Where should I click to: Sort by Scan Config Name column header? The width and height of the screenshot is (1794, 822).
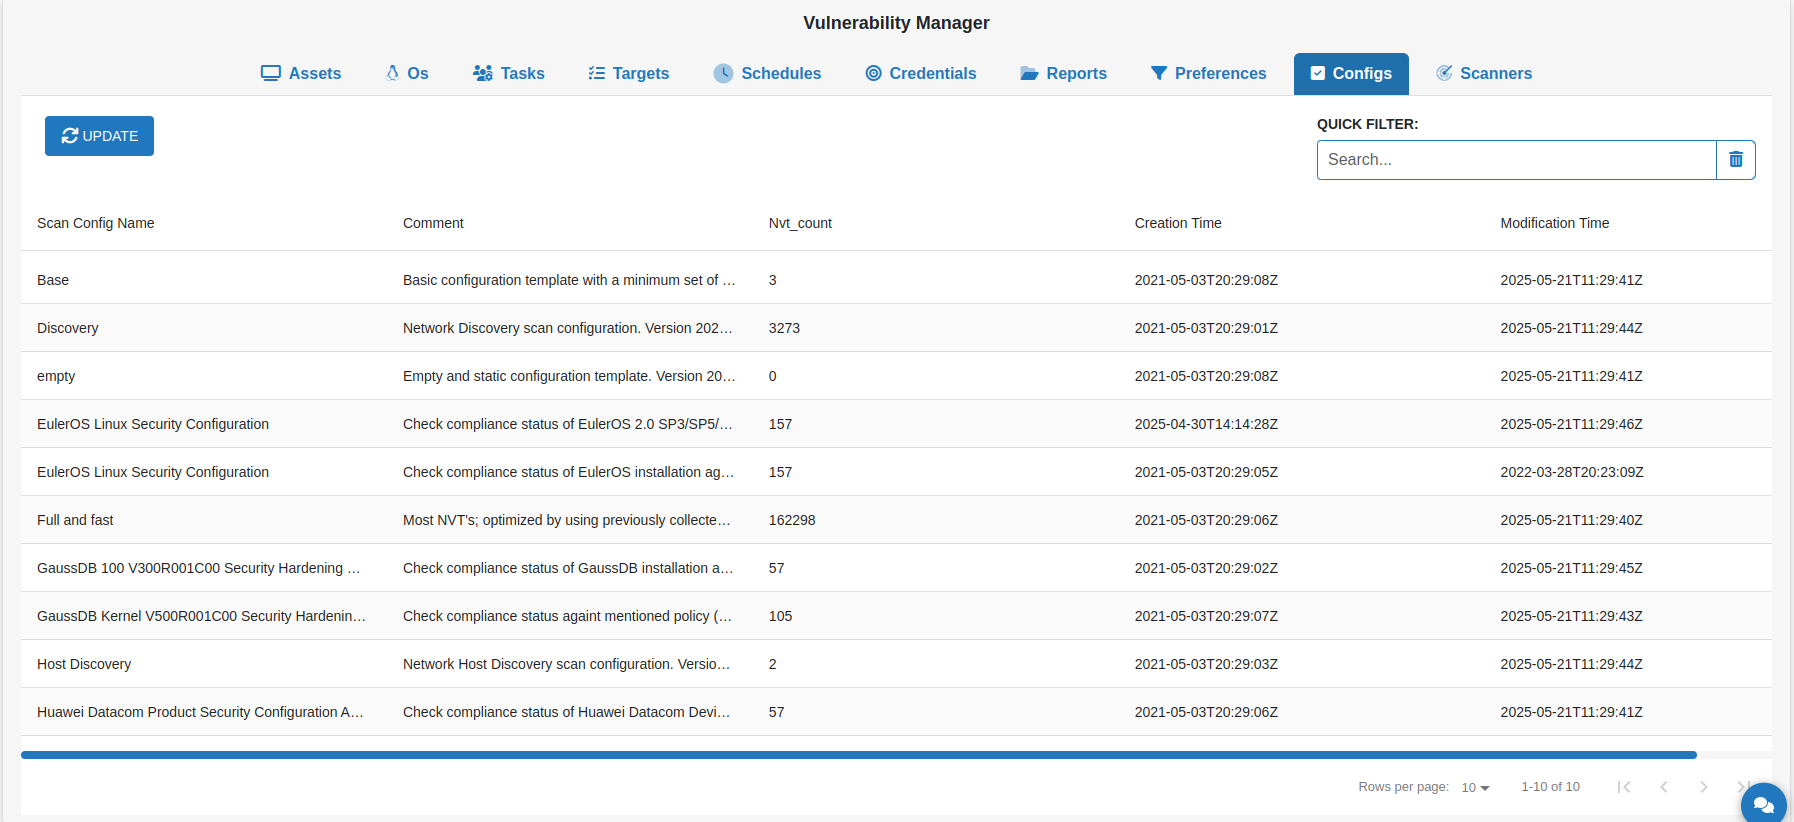pos(96,223)
